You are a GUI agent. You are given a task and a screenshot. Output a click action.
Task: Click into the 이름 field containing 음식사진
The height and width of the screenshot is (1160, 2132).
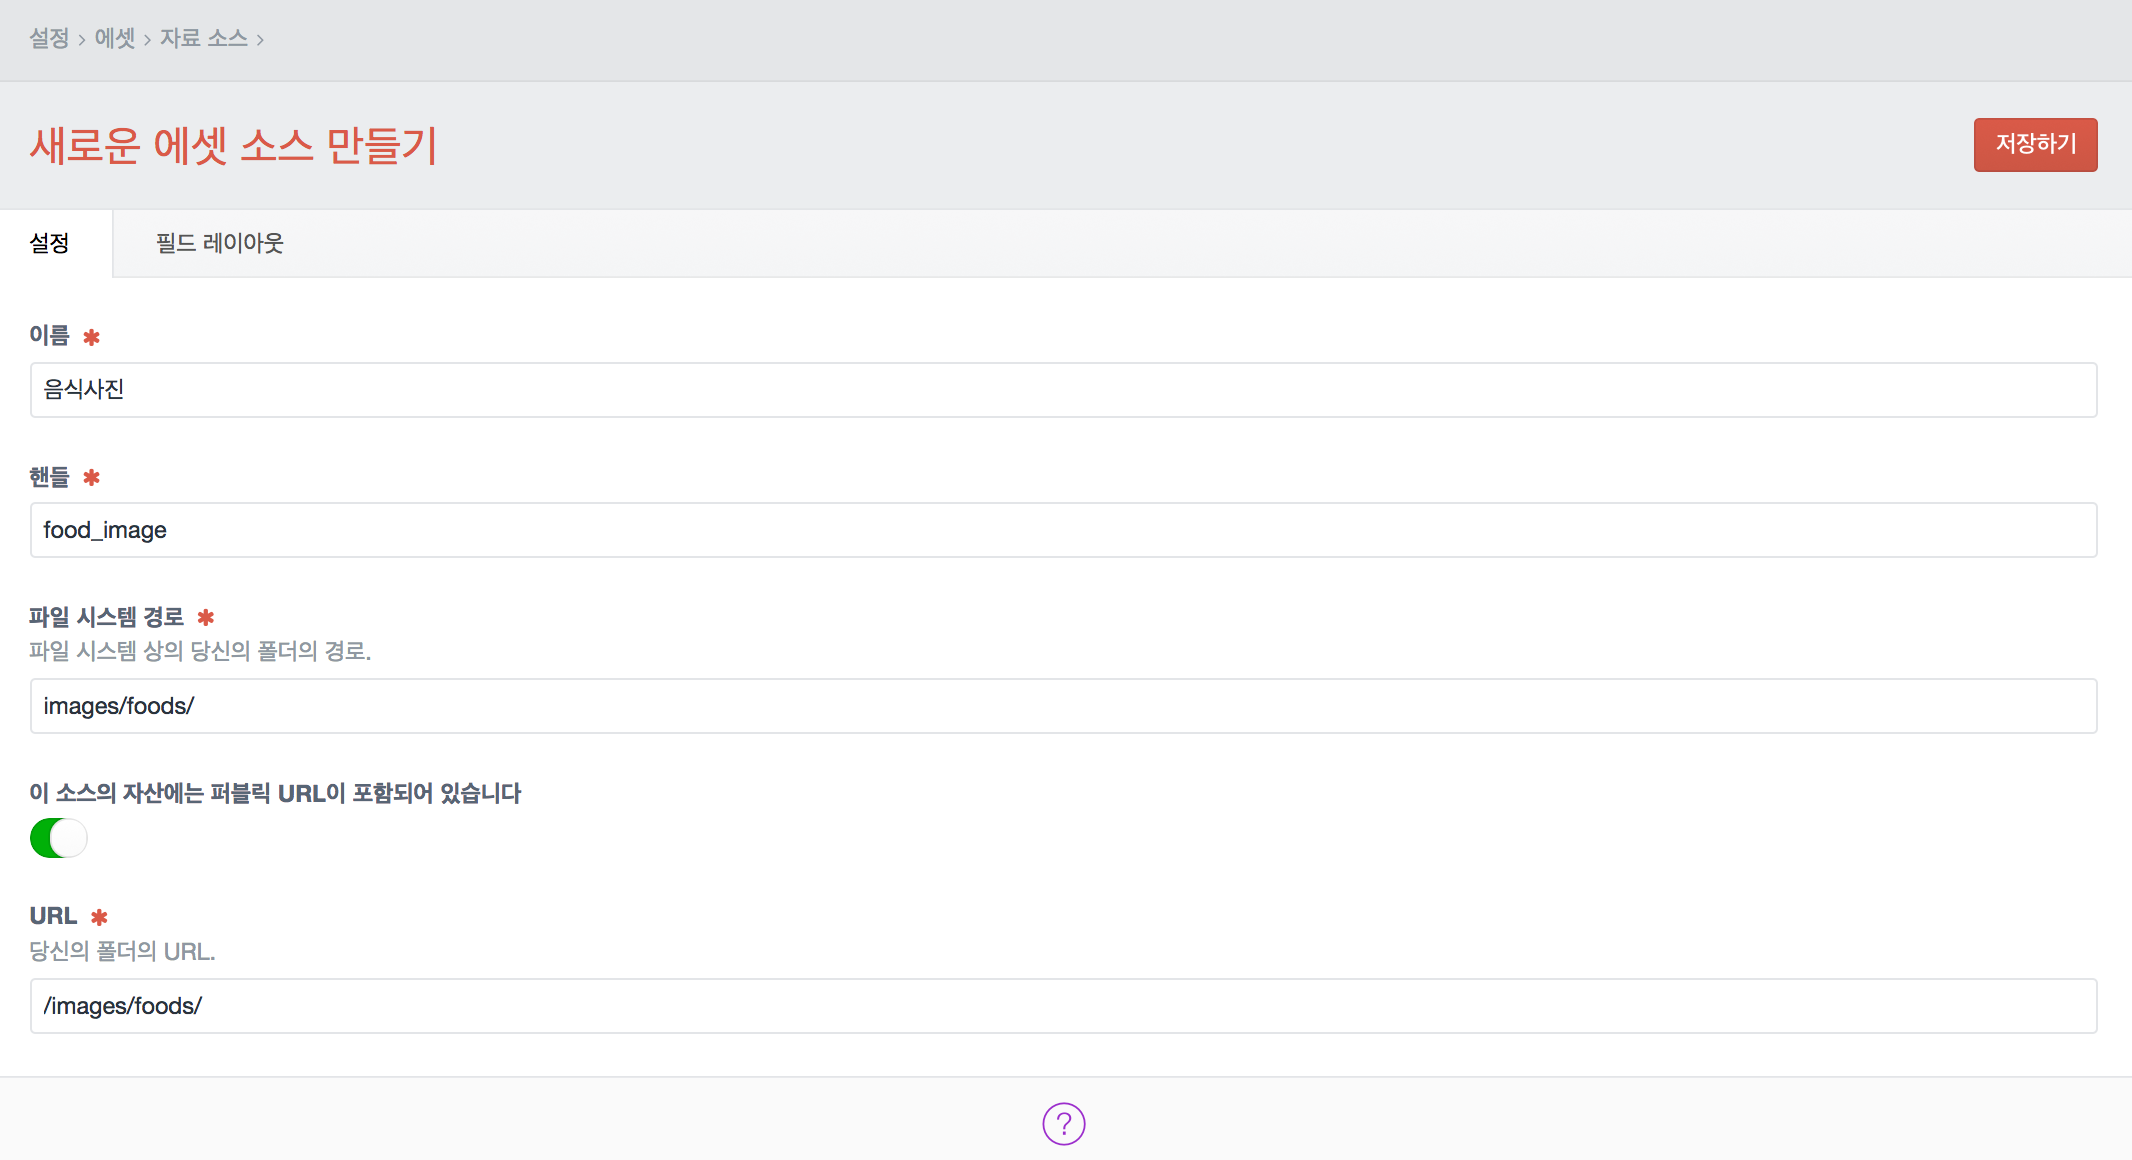(1063, 390)
